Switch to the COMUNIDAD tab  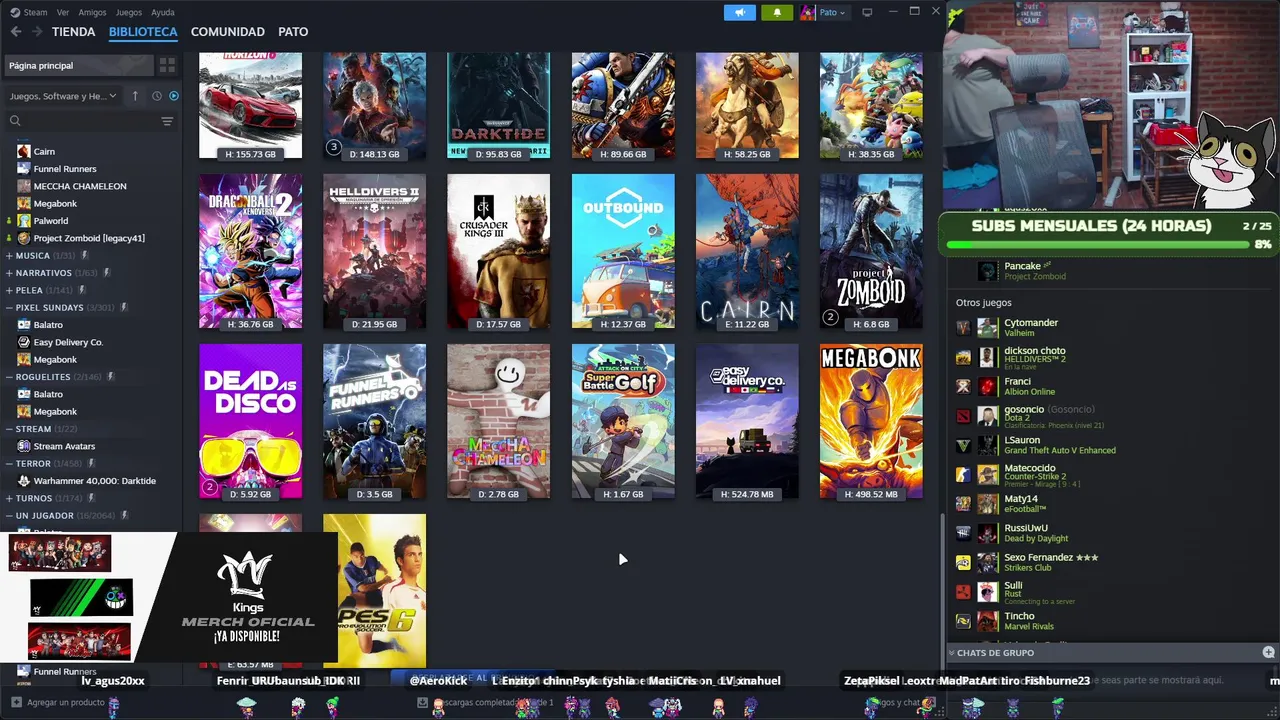click(x=228, y=32)
